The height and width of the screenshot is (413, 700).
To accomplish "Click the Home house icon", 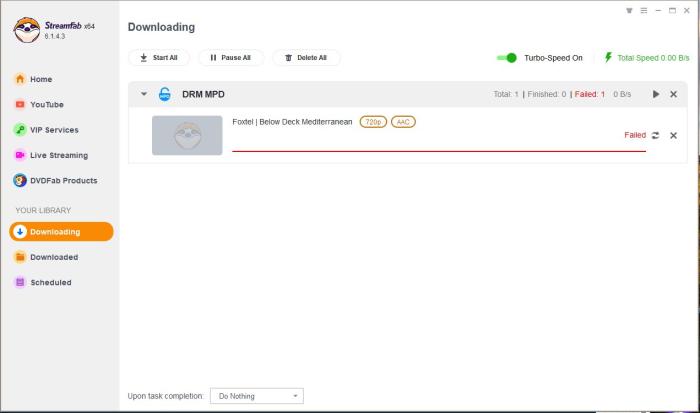I will point(20,79).
